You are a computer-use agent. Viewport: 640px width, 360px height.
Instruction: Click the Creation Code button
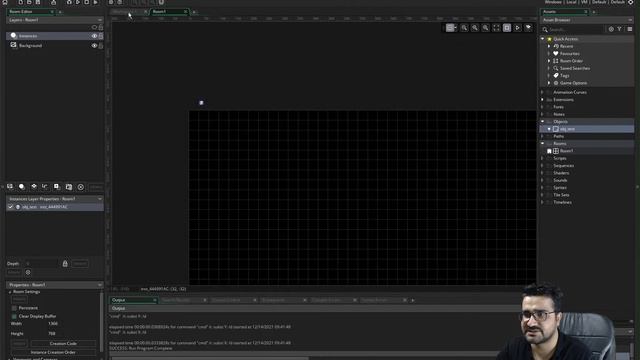coord(63,344)
